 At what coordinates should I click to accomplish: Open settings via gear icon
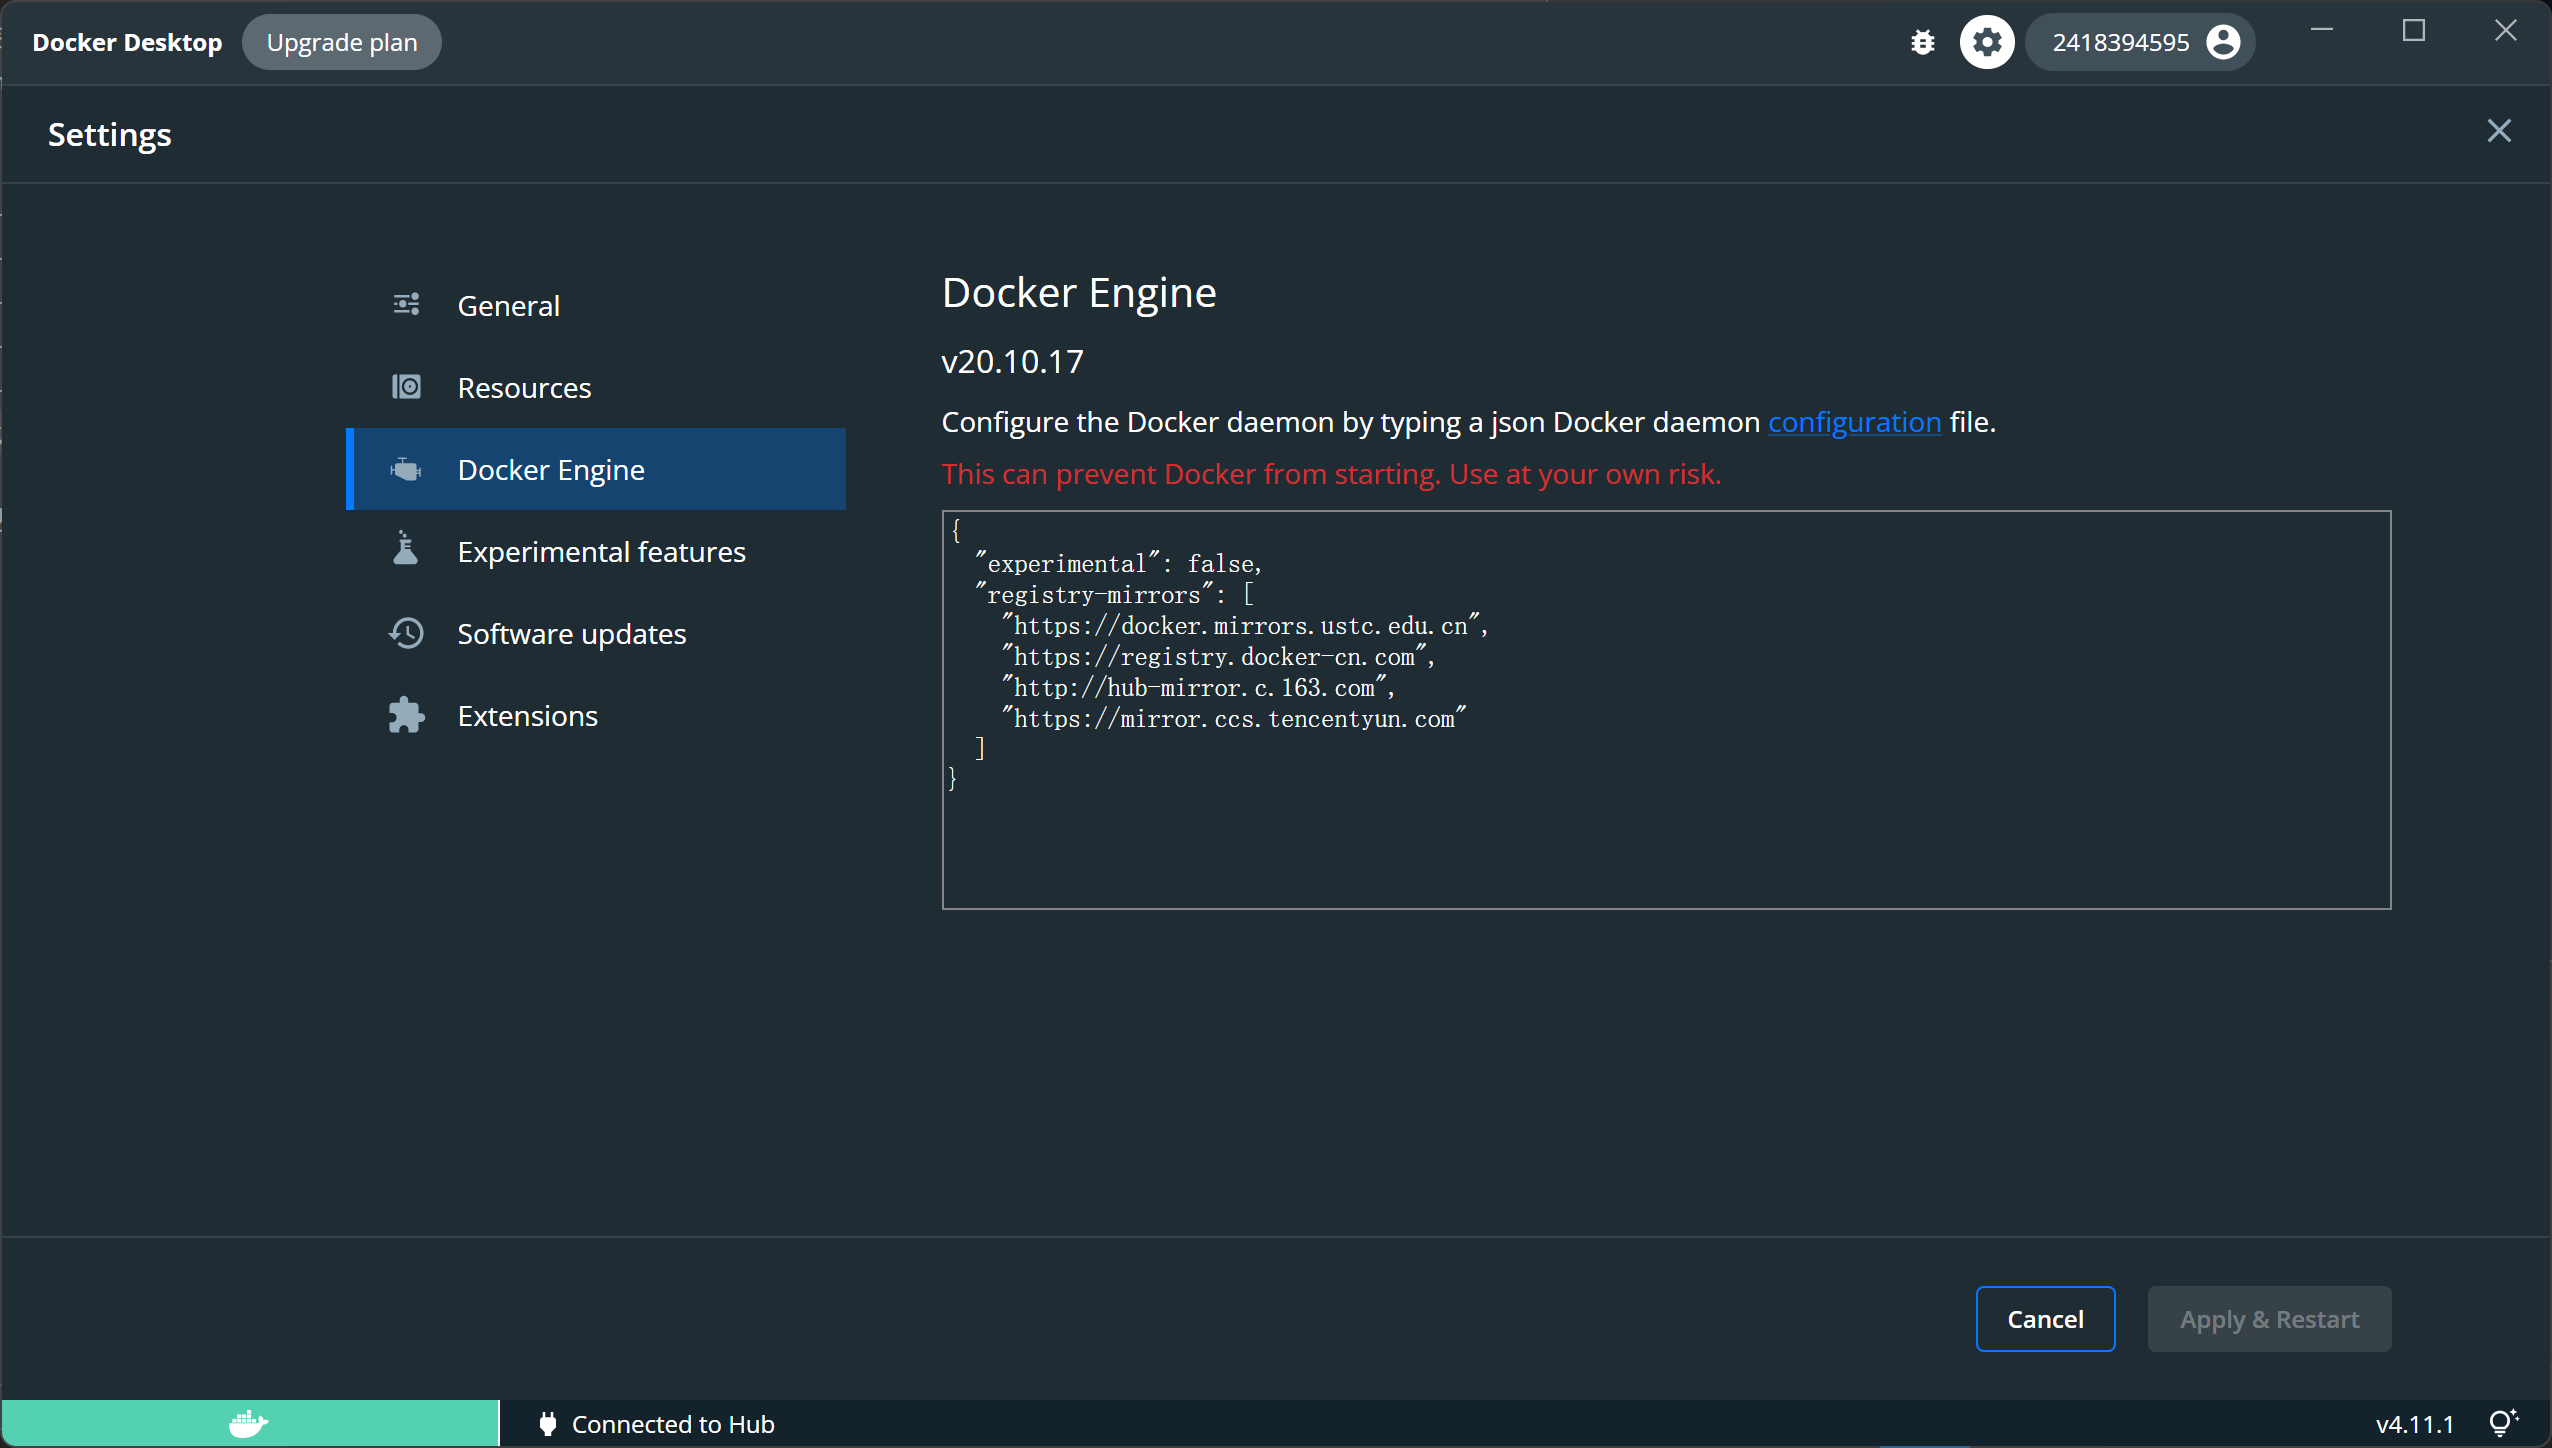tap(1986, 42)
